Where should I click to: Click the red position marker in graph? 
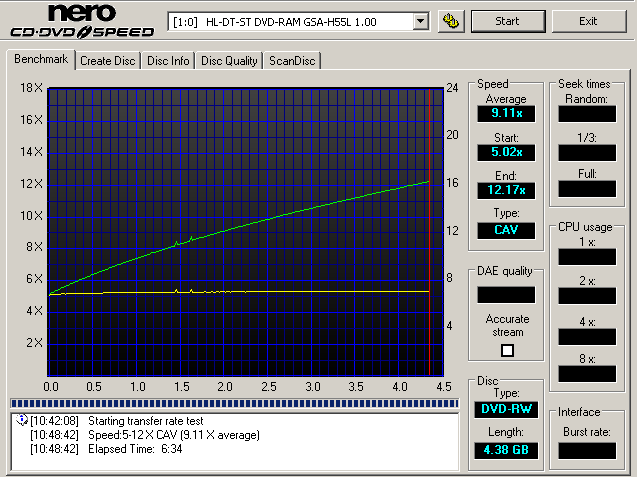(429, 232)
